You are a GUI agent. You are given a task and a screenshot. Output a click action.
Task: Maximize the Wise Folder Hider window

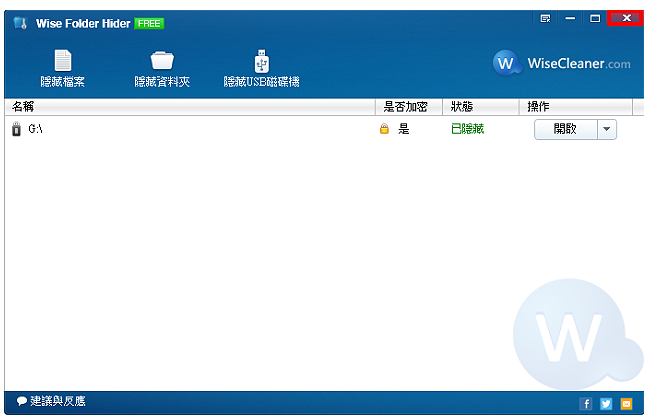[x=595, y=18]
